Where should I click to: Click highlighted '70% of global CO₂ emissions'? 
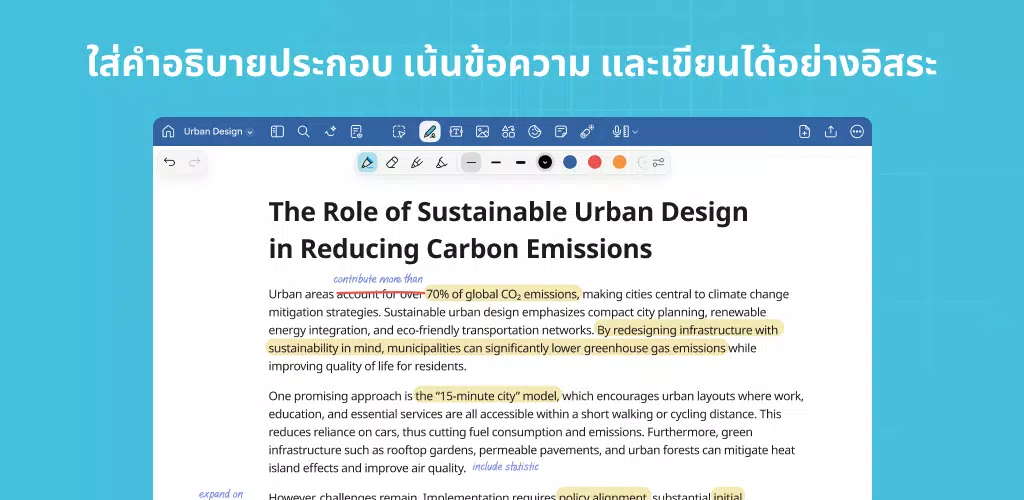click(503, 294)
